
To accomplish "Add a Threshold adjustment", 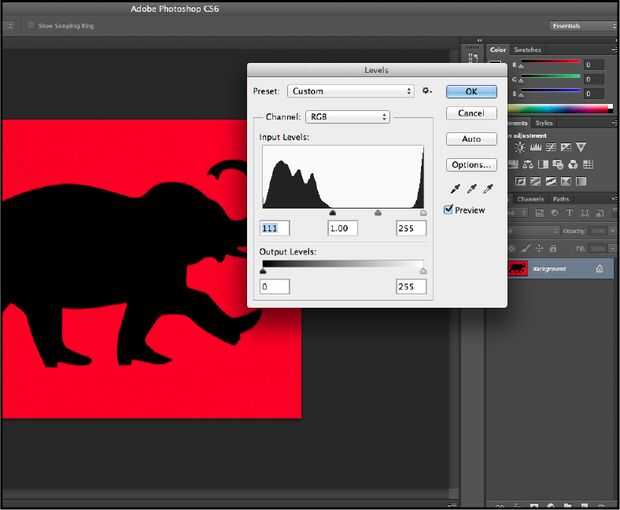I will (x=551, y=181).
